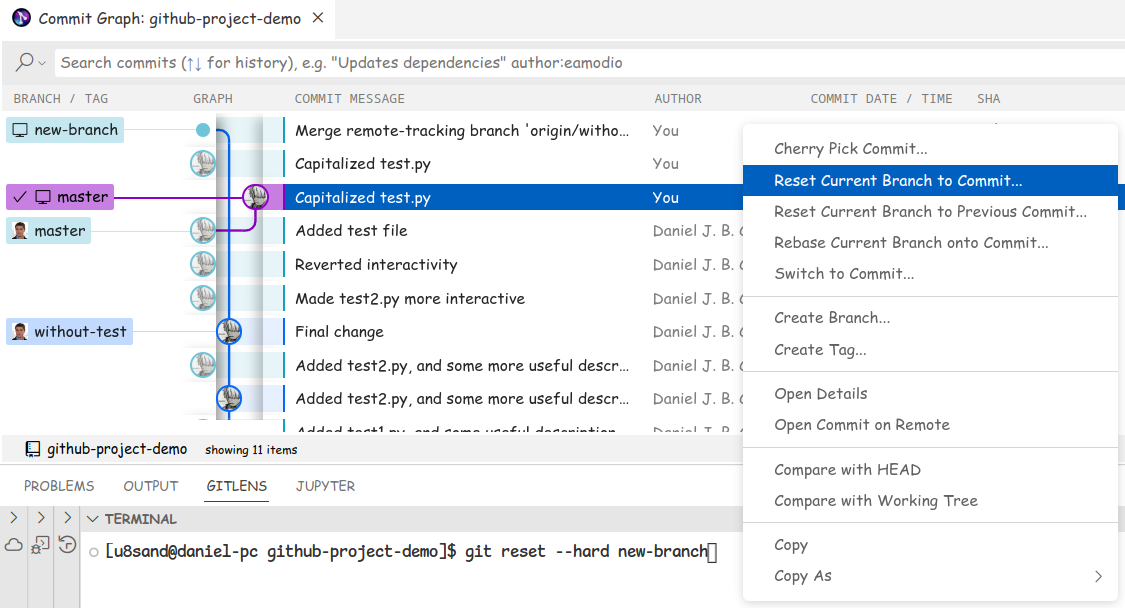
Task: Collapse the TERMINAL section
Action: point(92,519)
